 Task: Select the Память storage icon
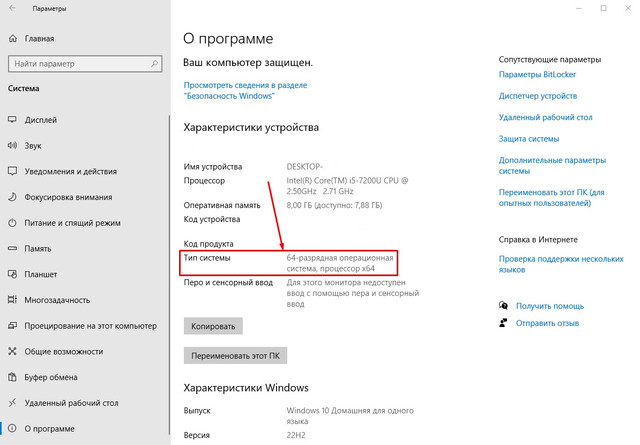[13, 248]
